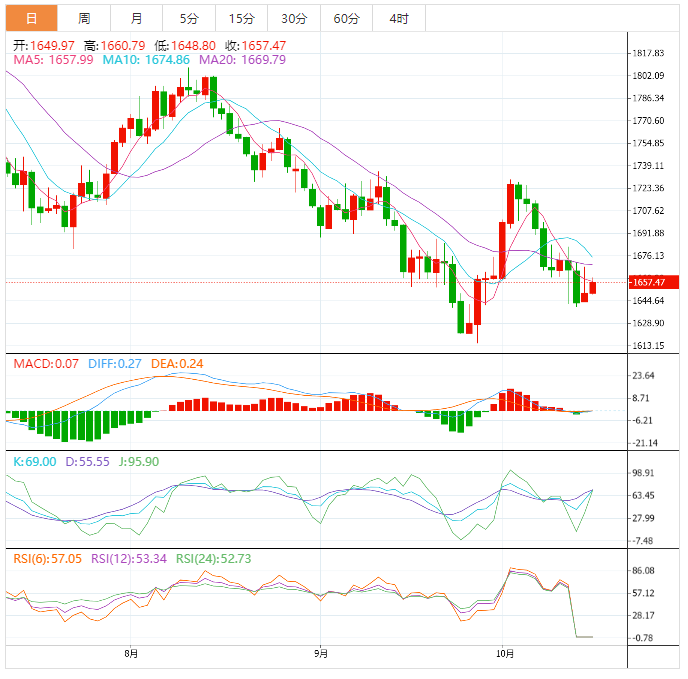Click the 98.91 KDJ axis label
The height and width of the screenshot is (679, 688).
[x=643, y=473]
